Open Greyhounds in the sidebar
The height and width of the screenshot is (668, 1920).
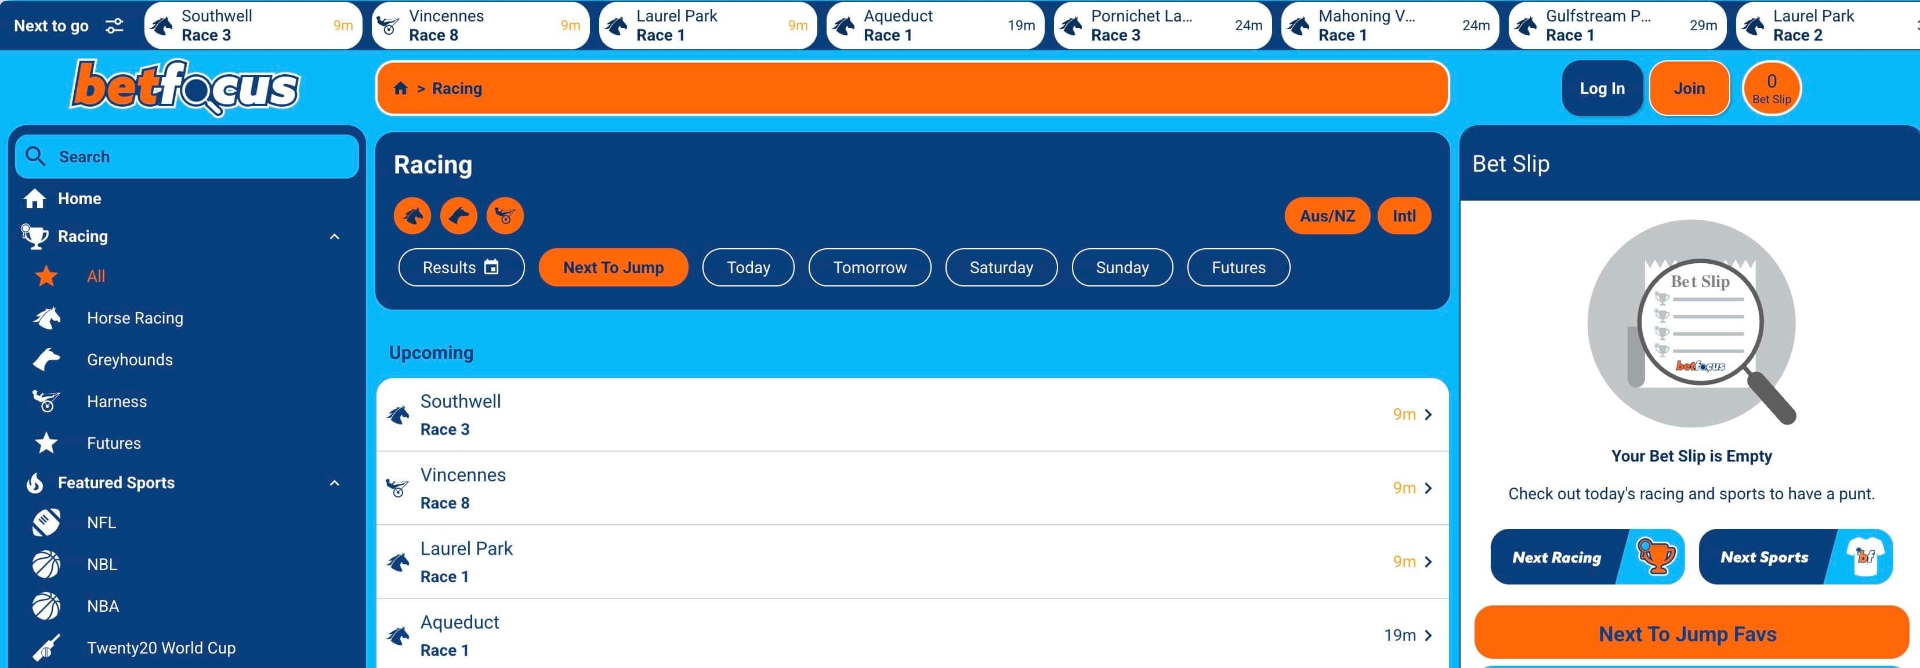[x=130, y=360]
